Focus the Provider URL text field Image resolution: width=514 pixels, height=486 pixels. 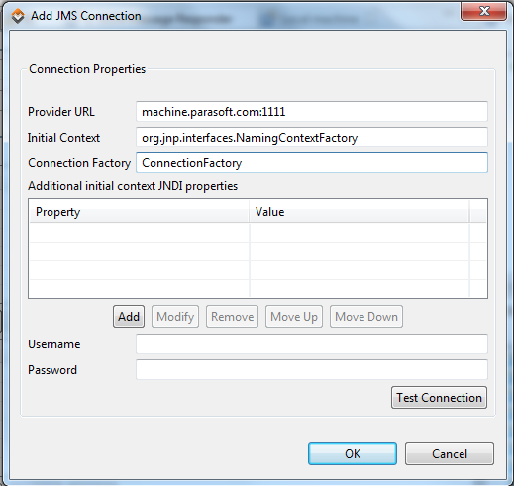pyautogui.click(x=312, y=112)
